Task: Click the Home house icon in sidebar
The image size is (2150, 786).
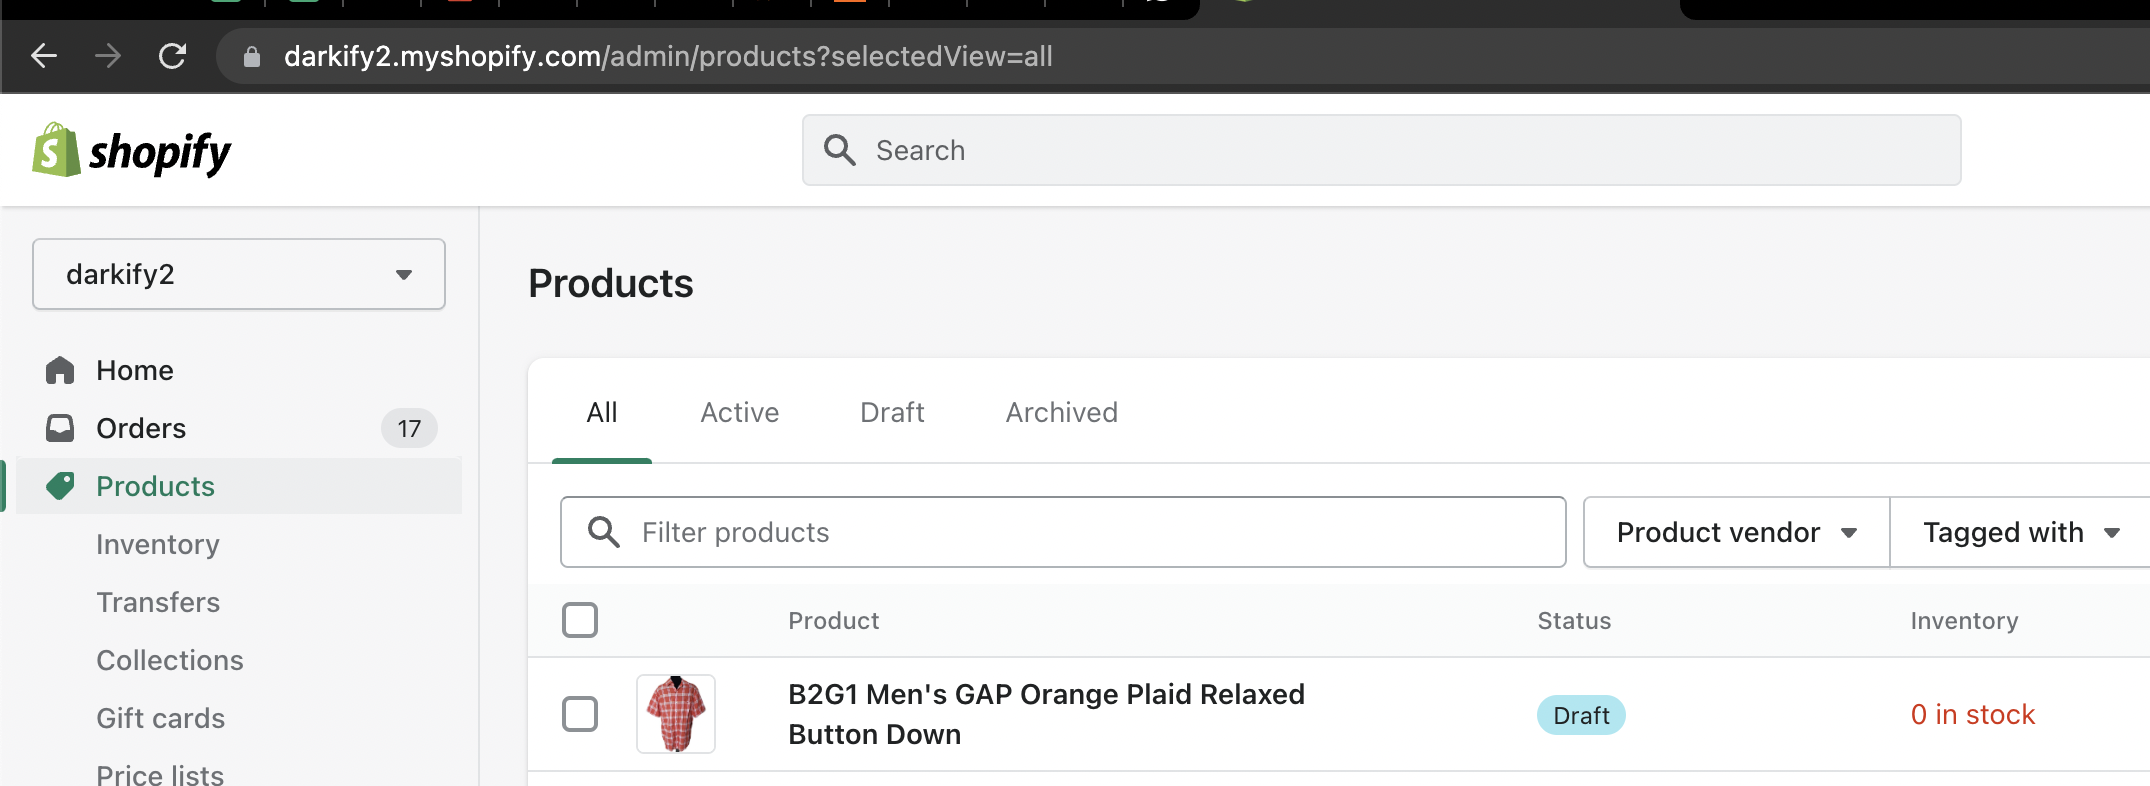Action: coord(60,370)
